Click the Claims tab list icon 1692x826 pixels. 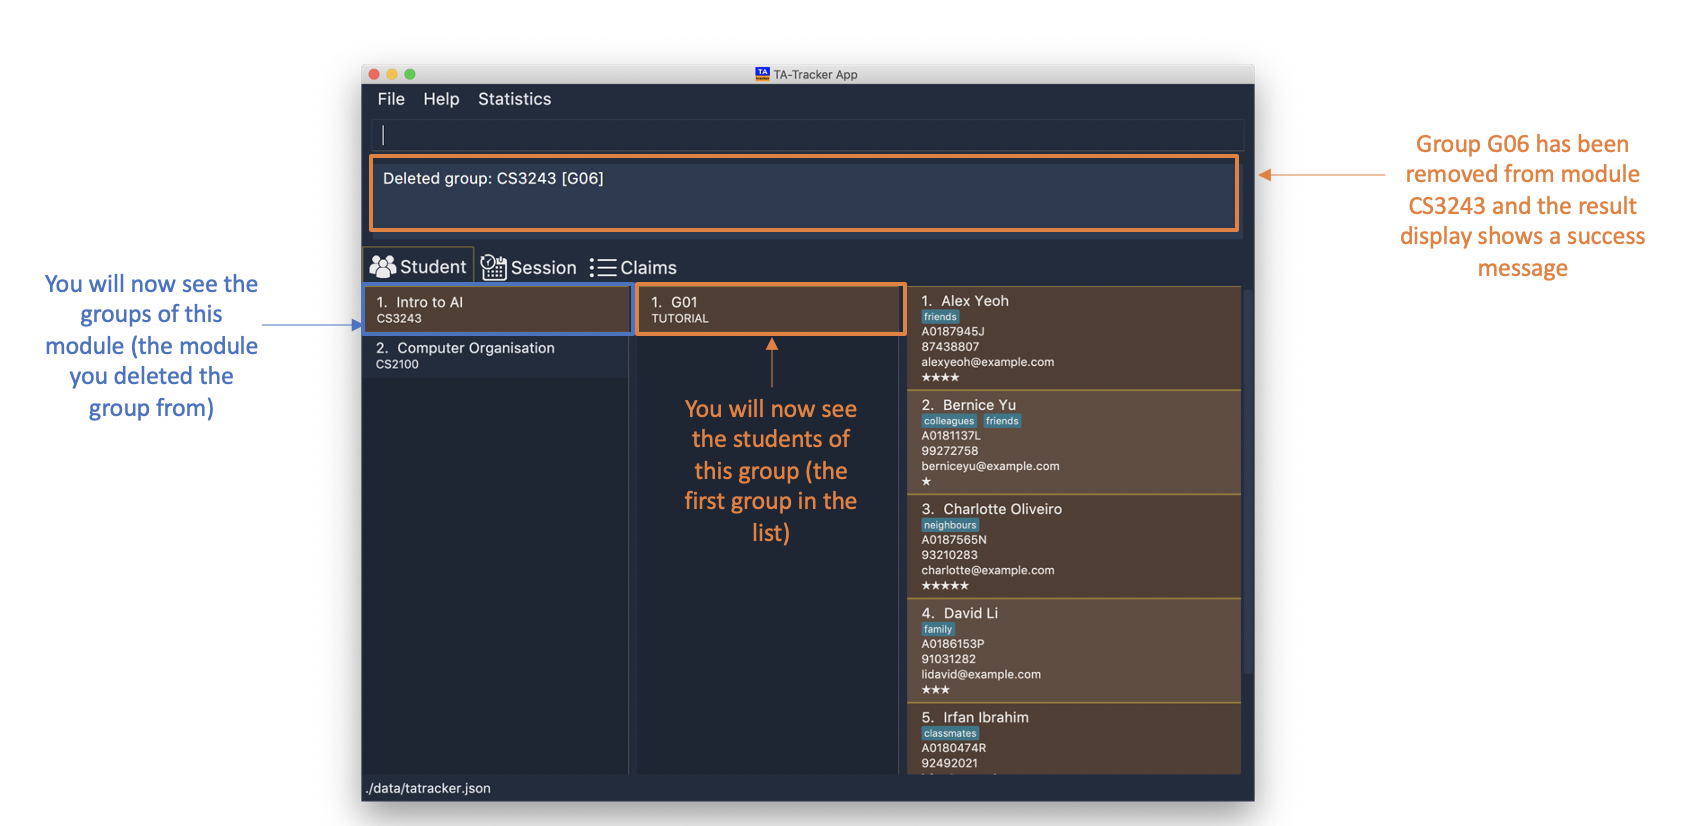[603, 267]
